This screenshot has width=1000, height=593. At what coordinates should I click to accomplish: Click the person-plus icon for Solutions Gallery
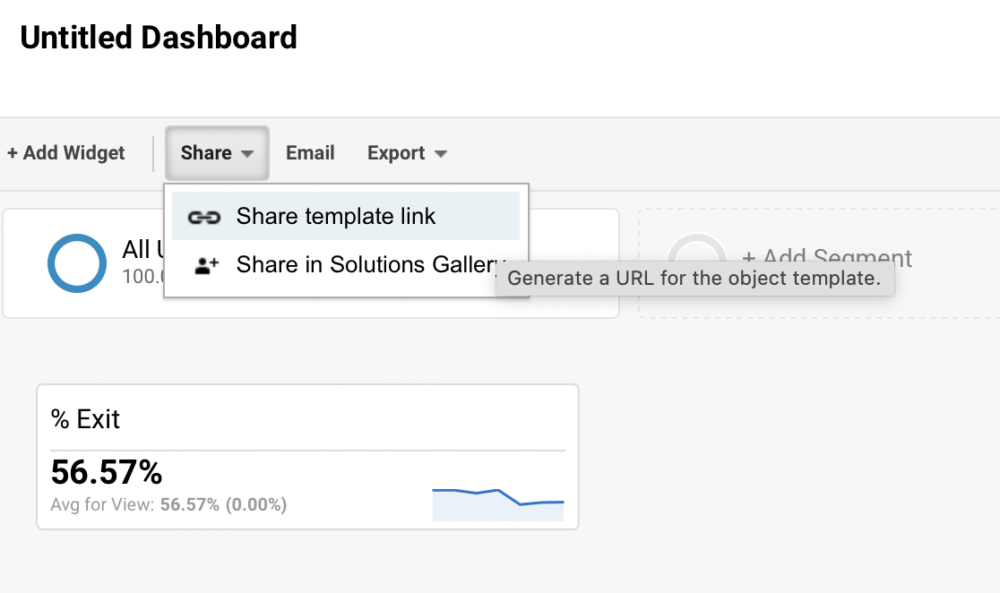[x=206, y=266]
